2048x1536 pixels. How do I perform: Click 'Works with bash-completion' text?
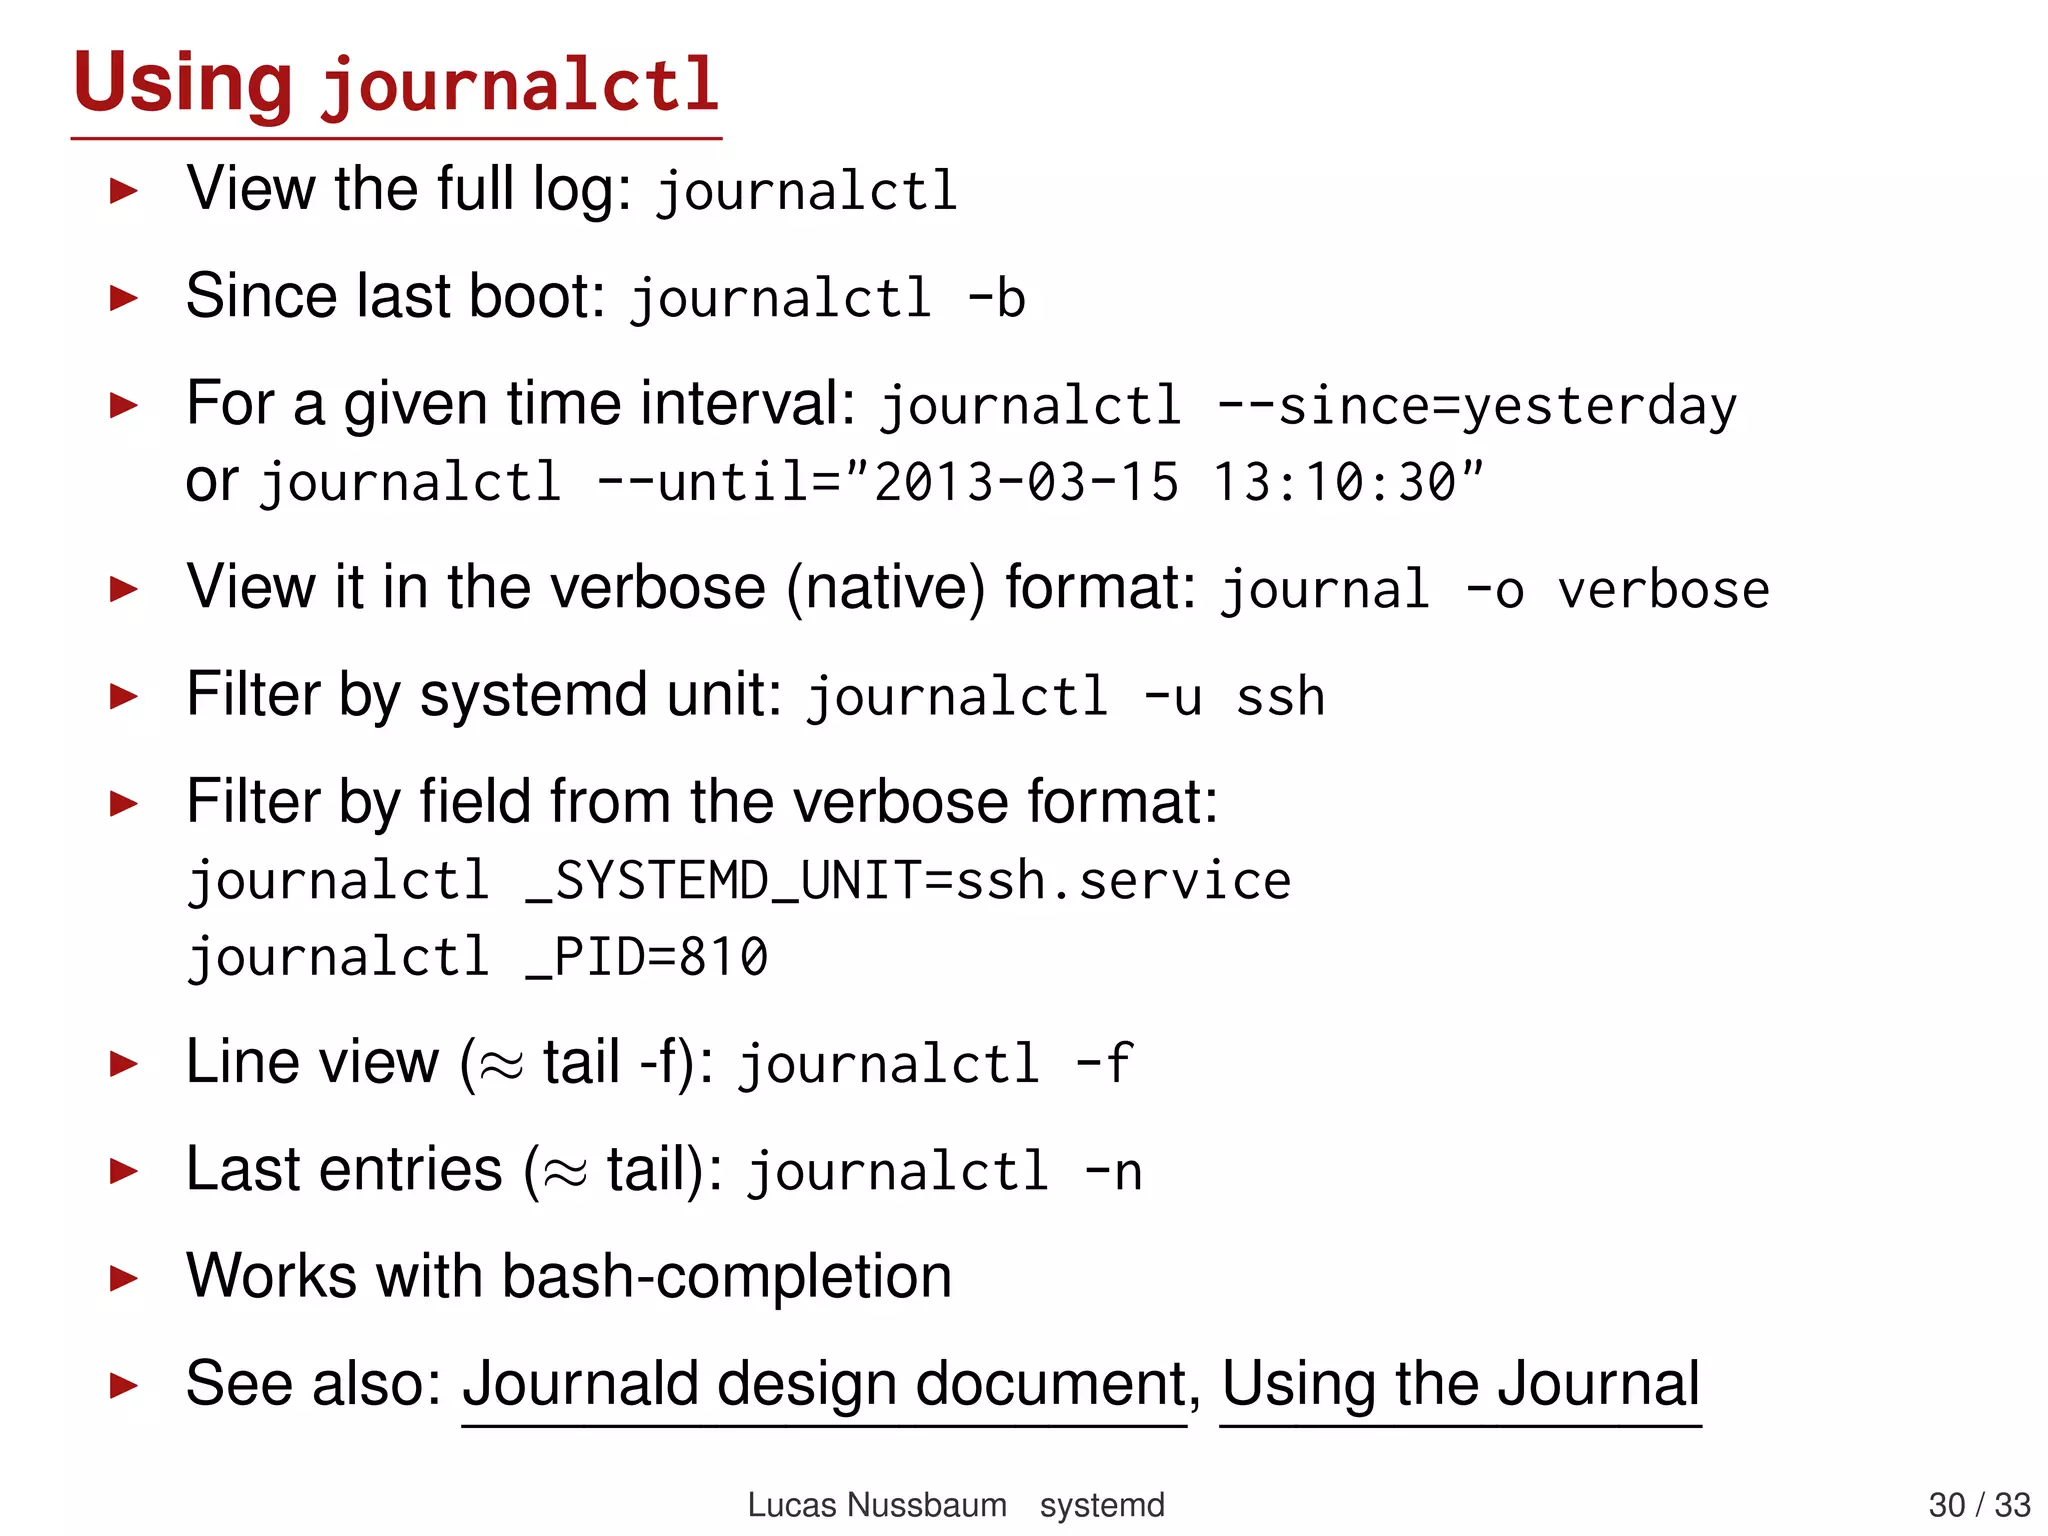coord(569,1277)
